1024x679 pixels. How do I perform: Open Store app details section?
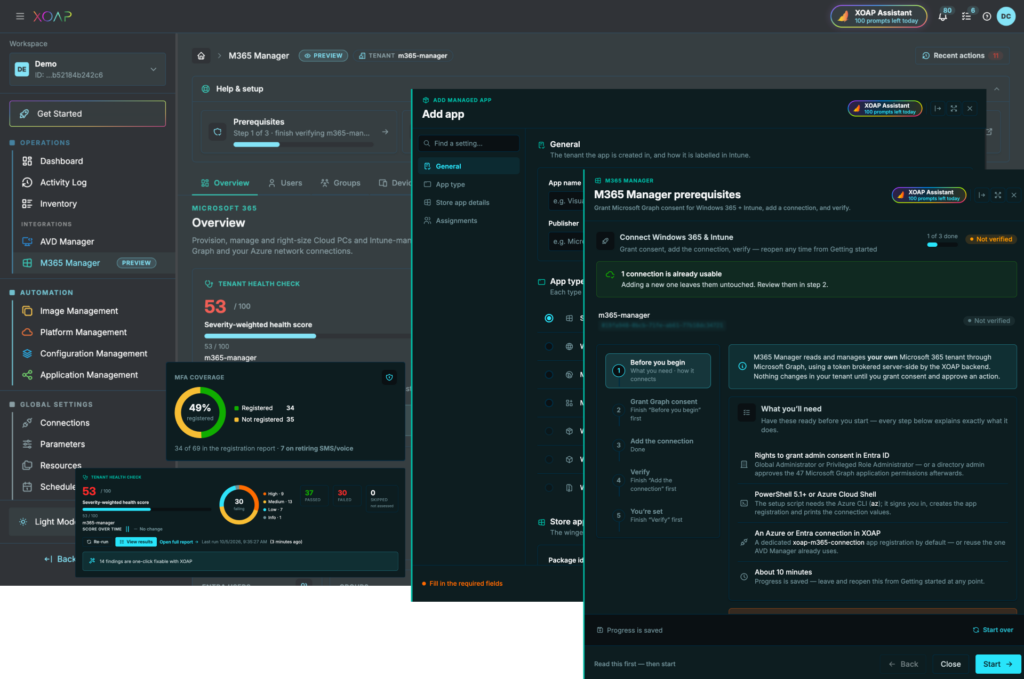(x=469, y=202)
